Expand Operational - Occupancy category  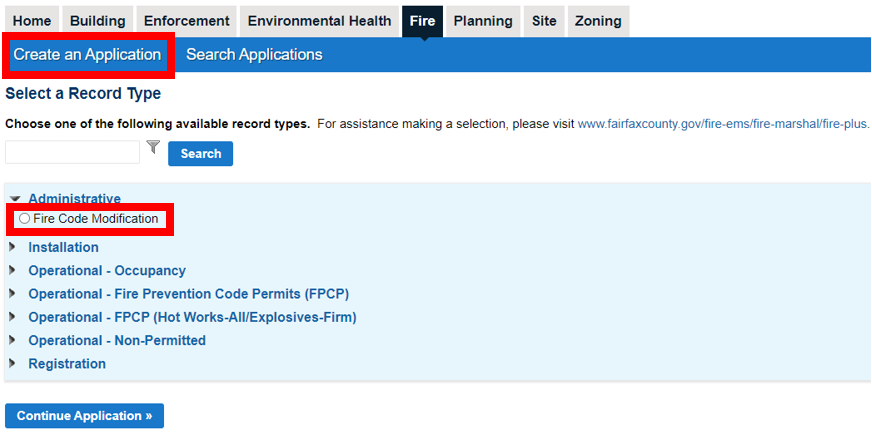pos(13,271)
